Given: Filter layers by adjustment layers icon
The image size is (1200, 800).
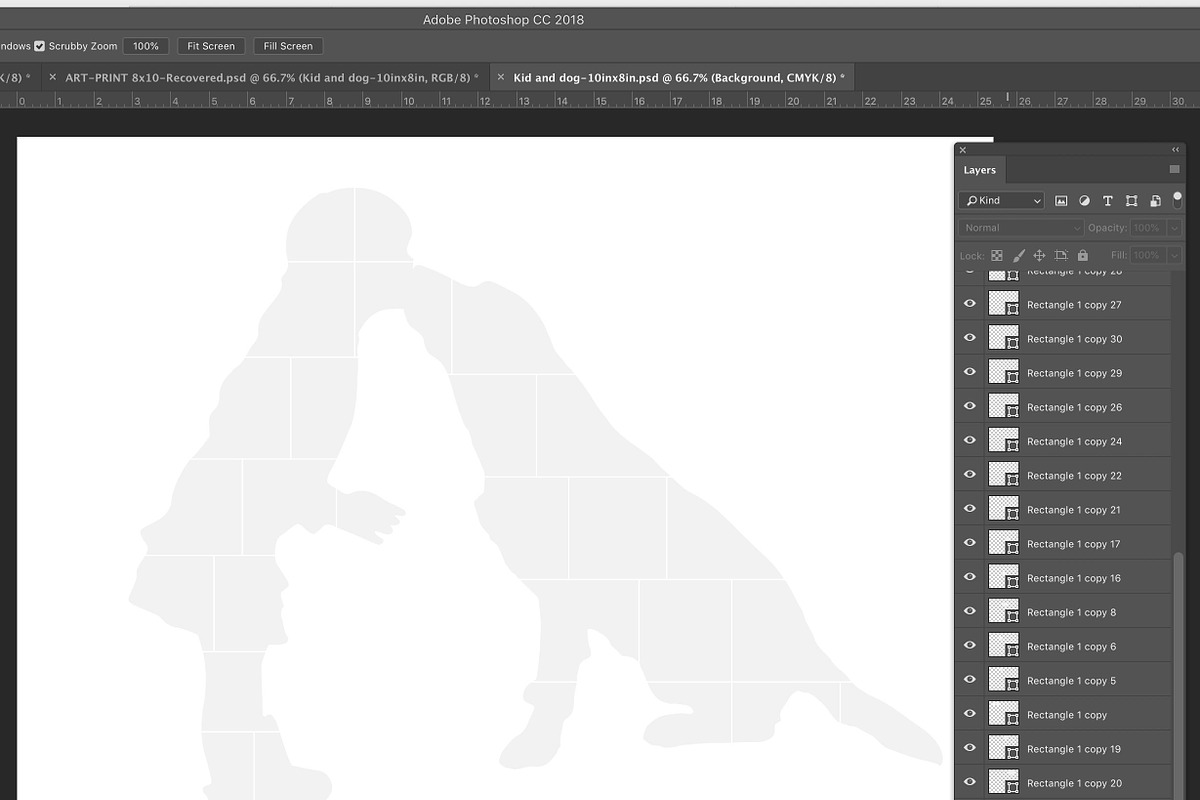Looking at the screenshot, I should (x=1085, y=201).
